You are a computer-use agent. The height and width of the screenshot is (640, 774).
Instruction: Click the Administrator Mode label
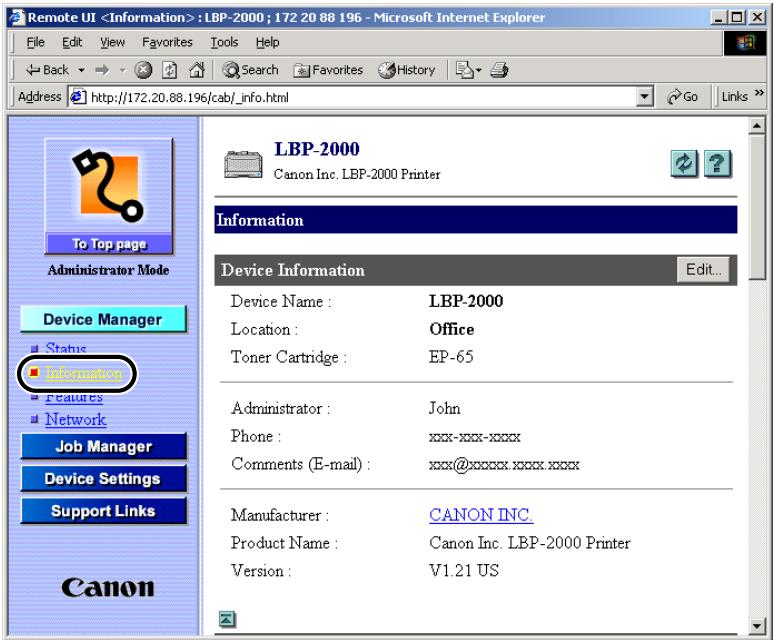(109, 270)
